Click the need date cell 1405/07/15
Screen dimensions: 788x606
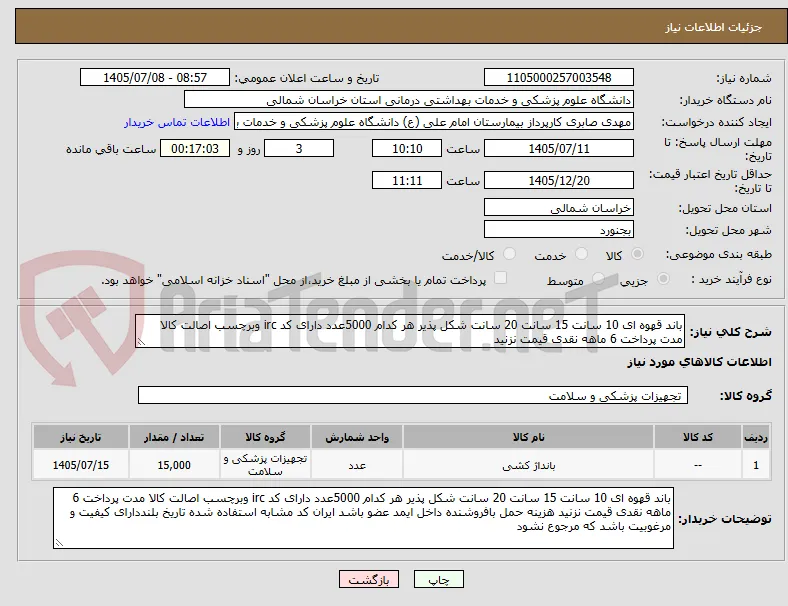(x=81, y=465)
